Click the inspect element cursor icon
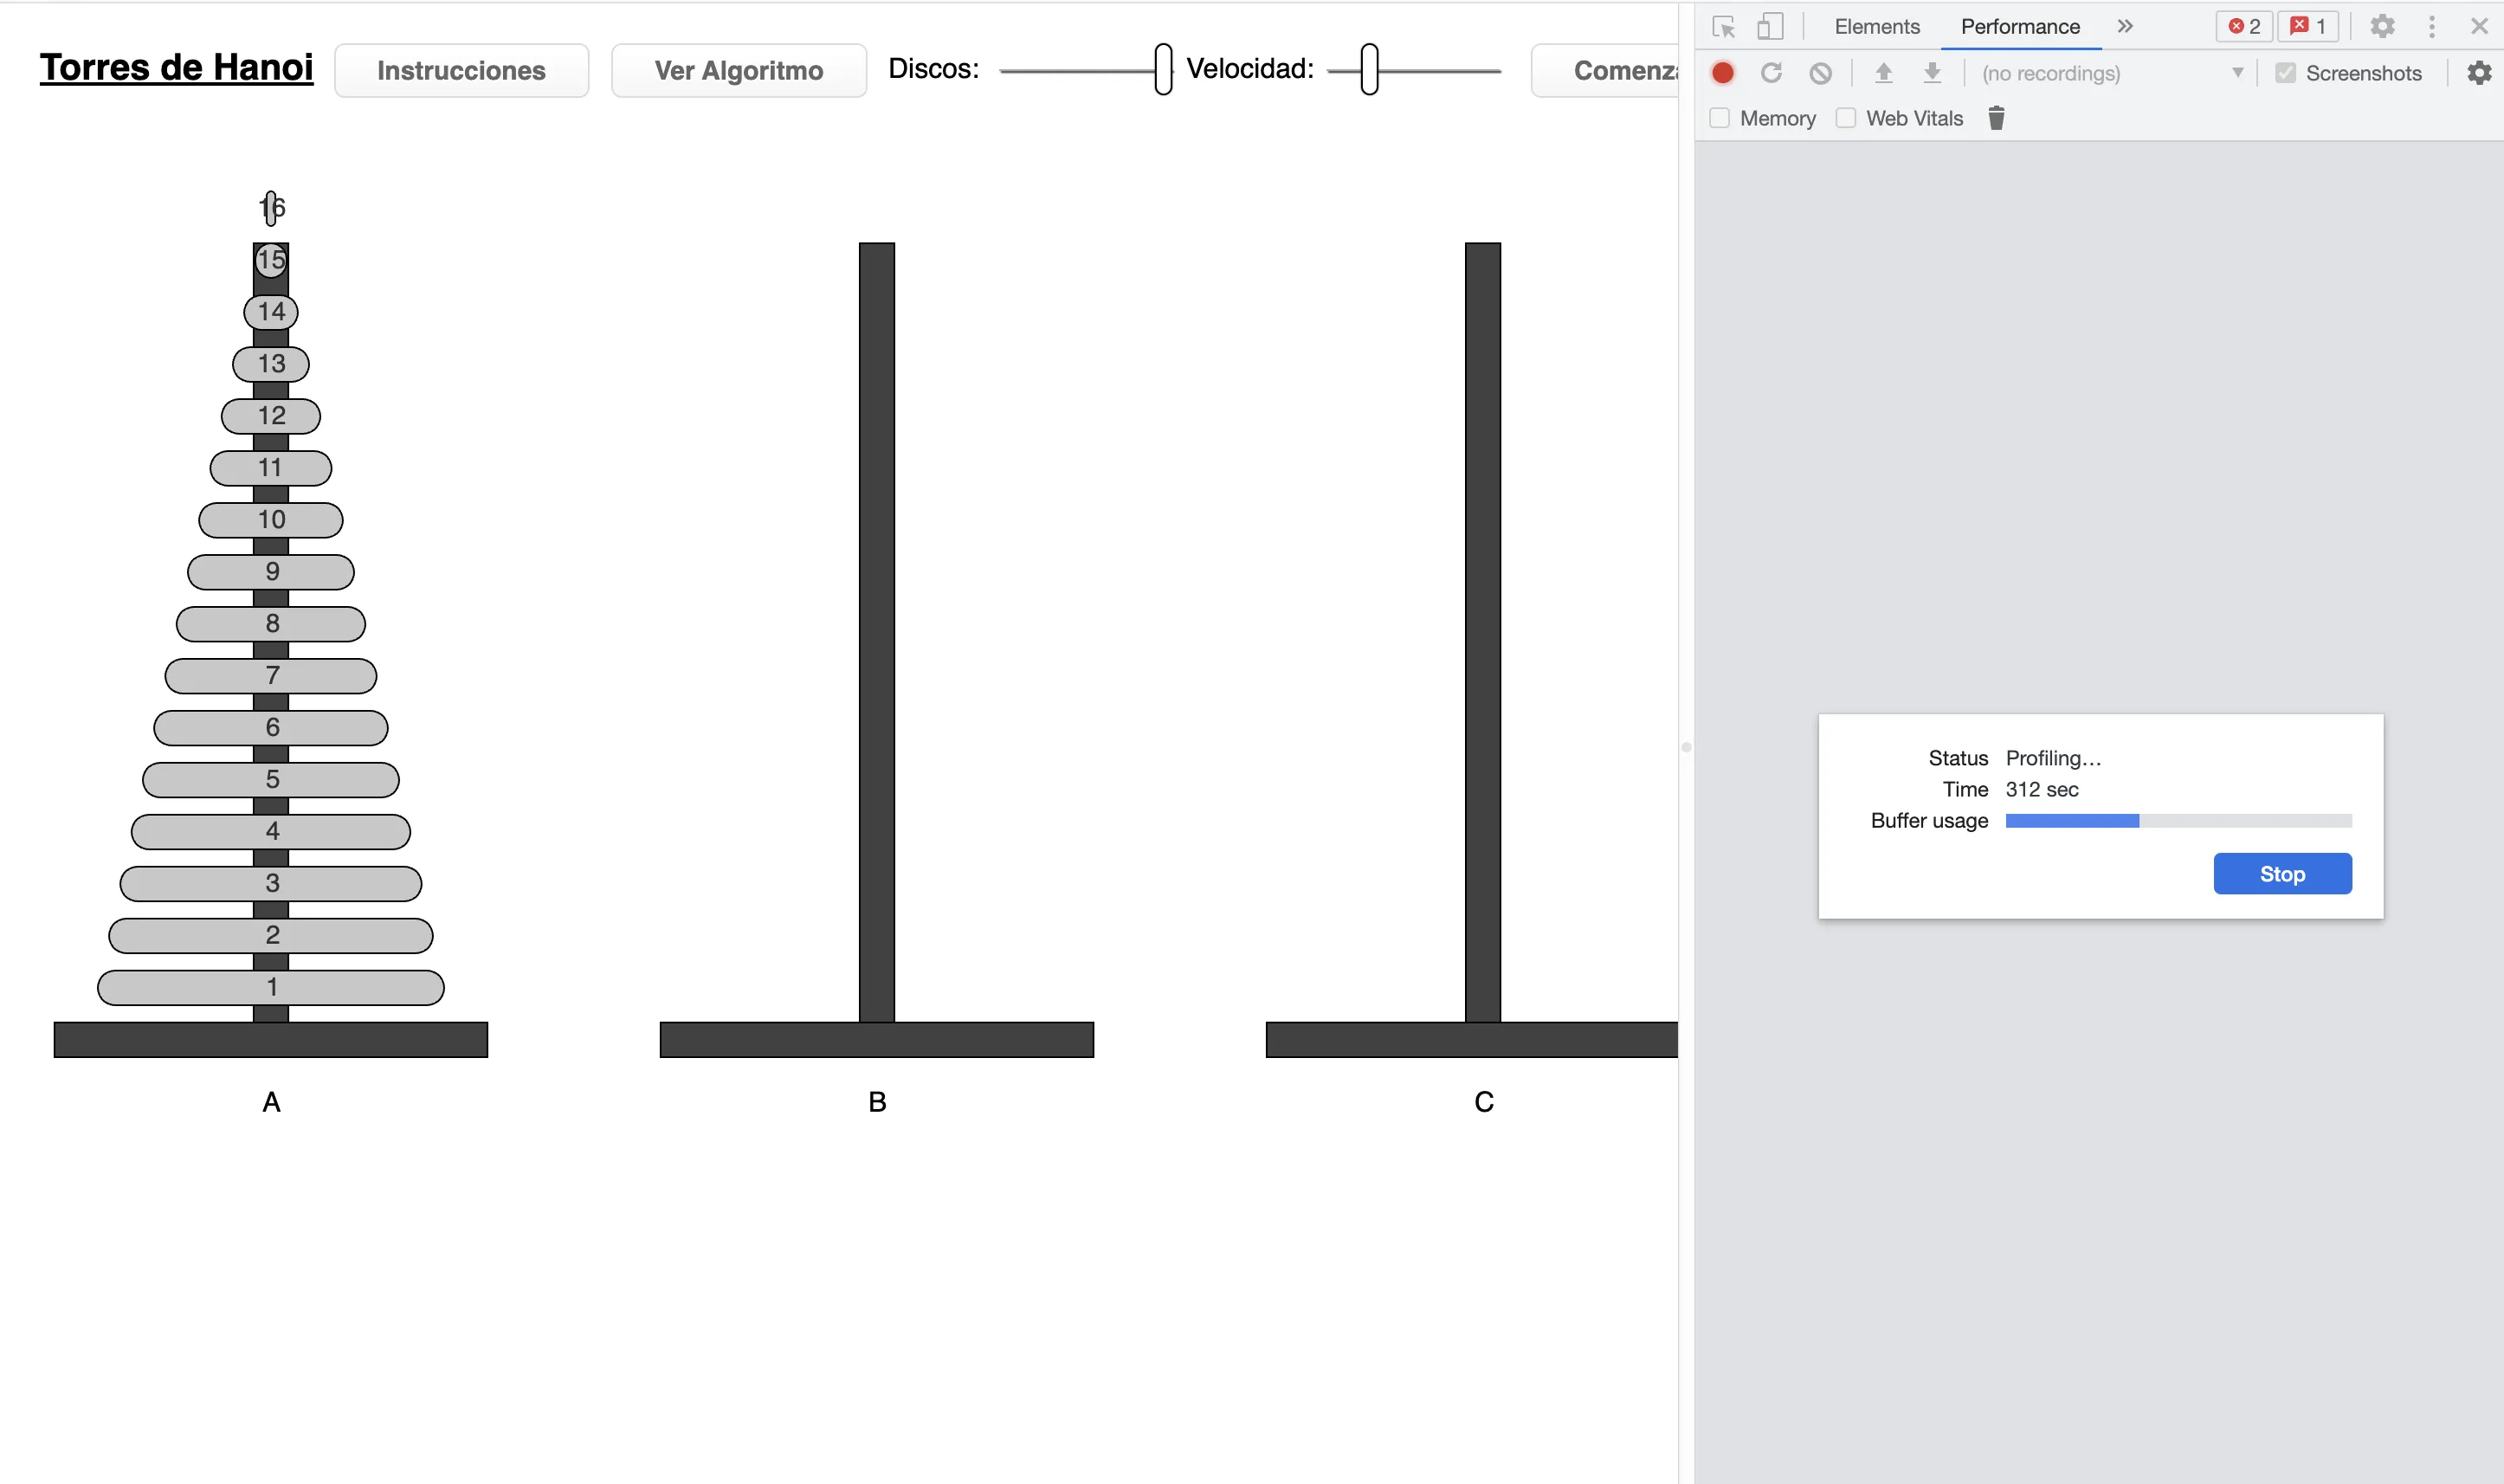Viewport: 2504px width, 1484px height. coord(1724,26)
